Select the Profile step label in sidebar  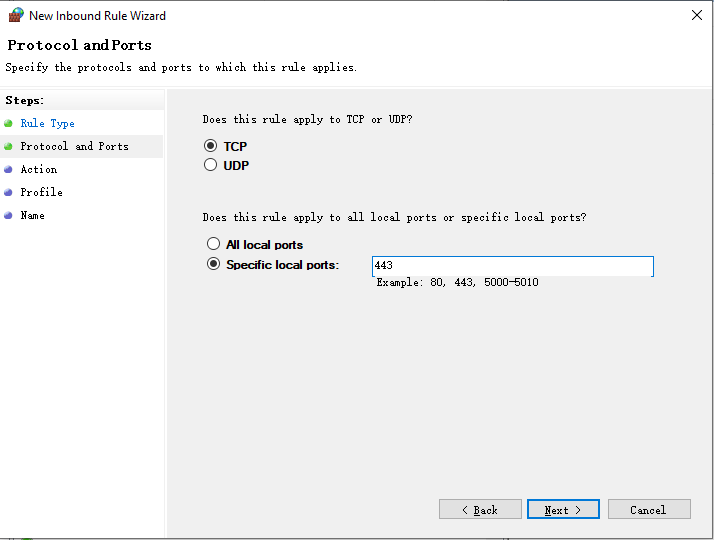click(41, 192)
